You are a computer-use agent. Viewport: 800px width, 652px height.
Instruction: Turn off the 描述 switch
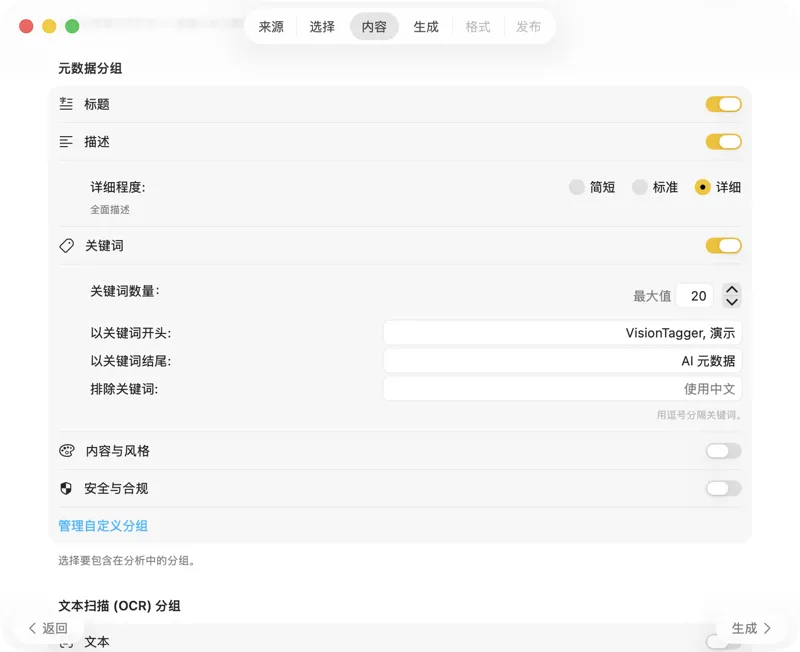pyautogui.click(x=723, y=141)
